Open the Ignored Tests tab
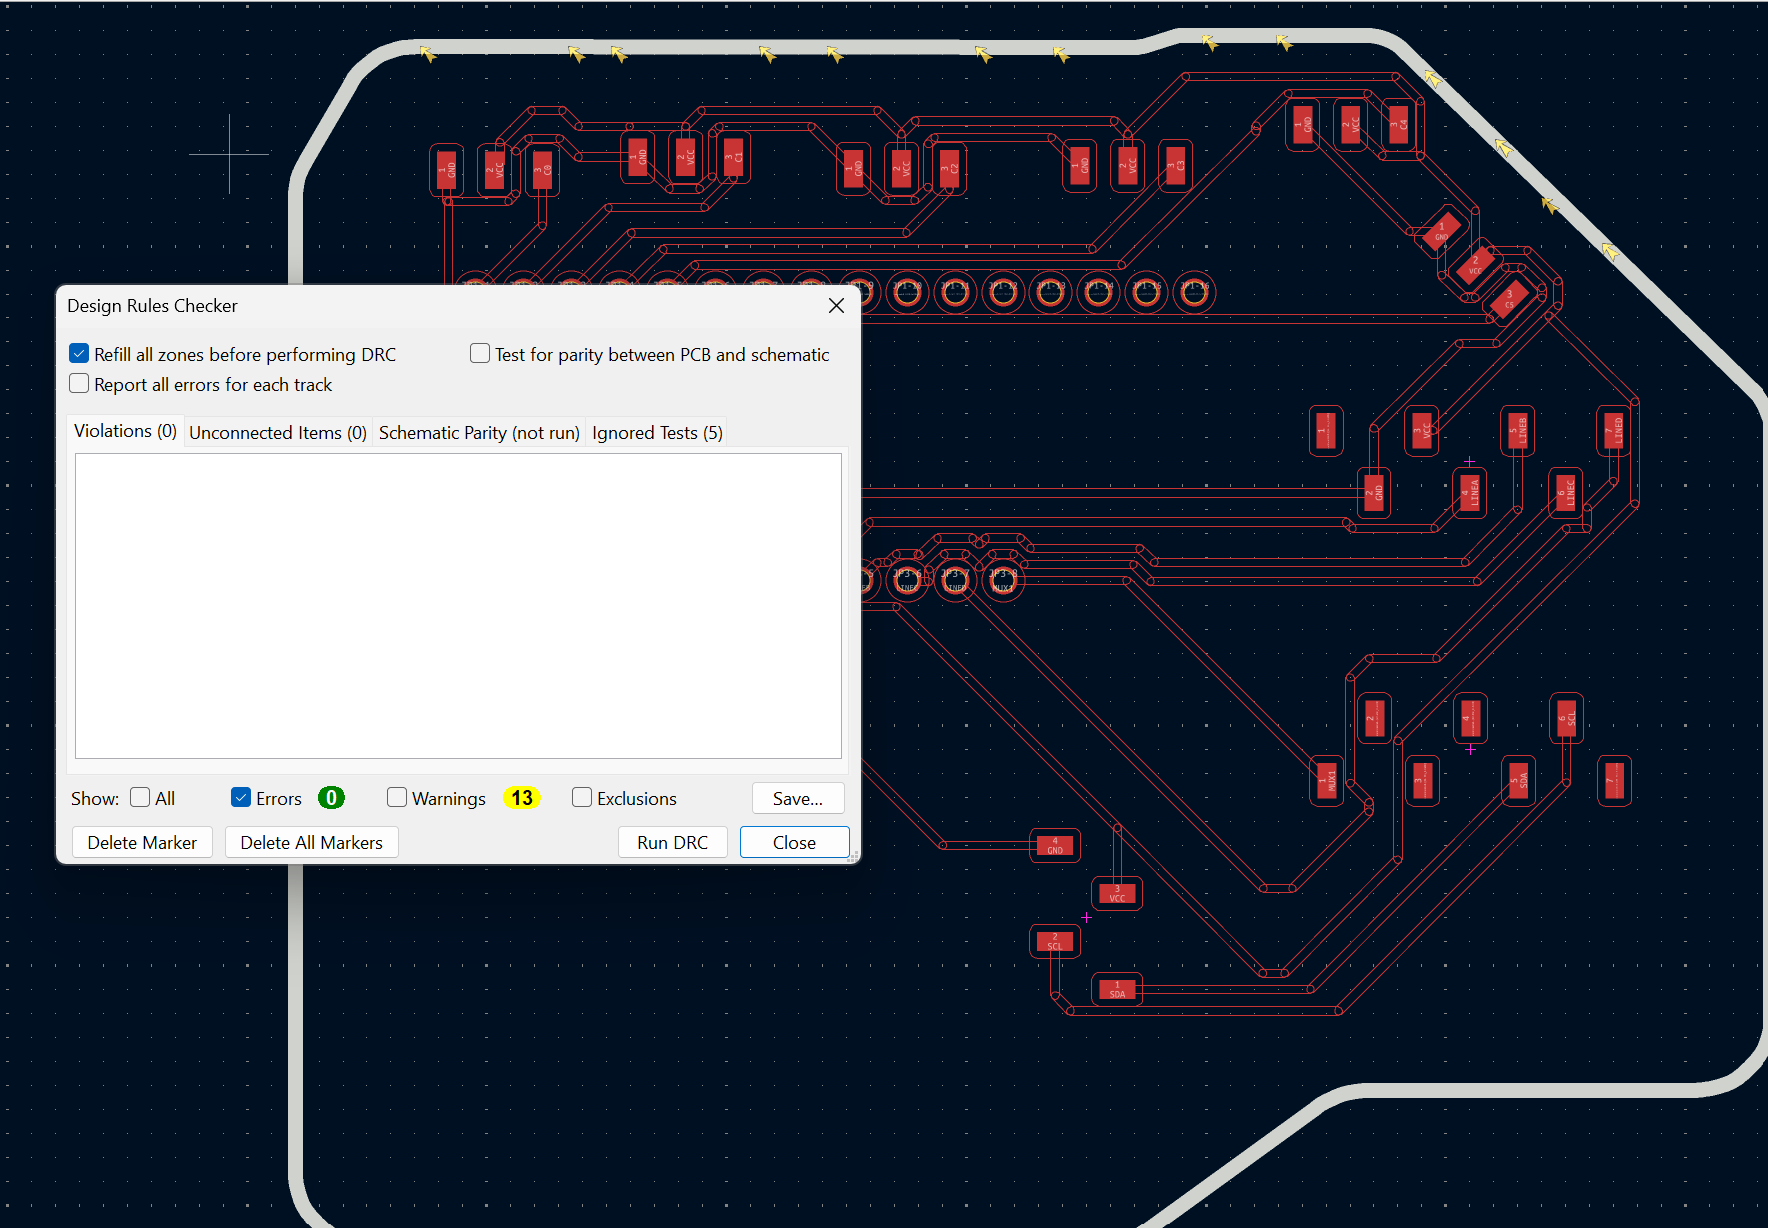Viewport: 1768px width, 1228px height. pyautogui.click(x=656, y=432)
